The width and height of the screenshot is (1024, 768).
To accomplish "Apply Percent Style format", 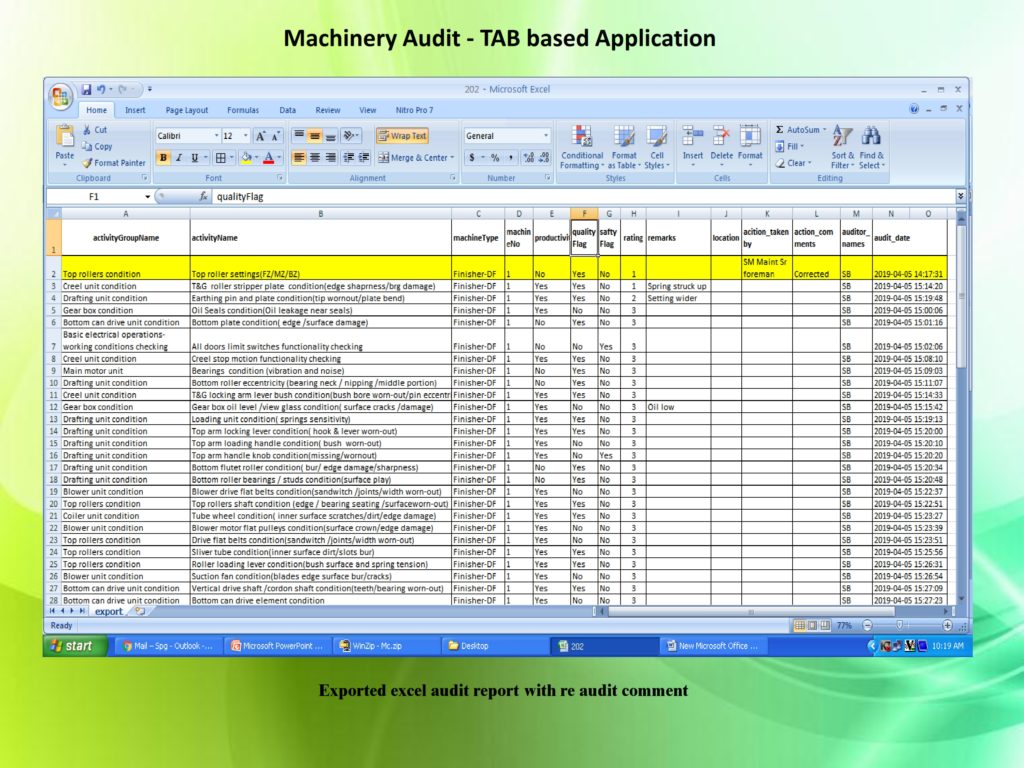I will tap(494, 157).
